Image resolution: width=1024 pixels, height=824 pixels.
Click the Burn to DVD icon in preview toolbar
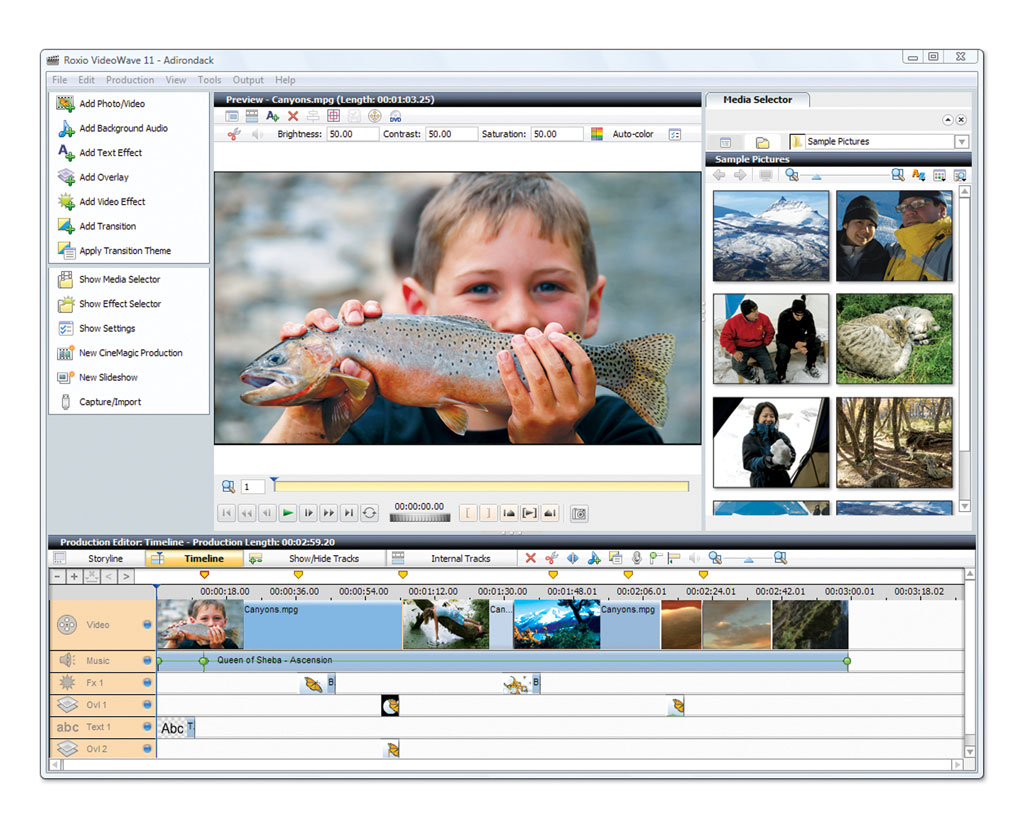(396, 116)
